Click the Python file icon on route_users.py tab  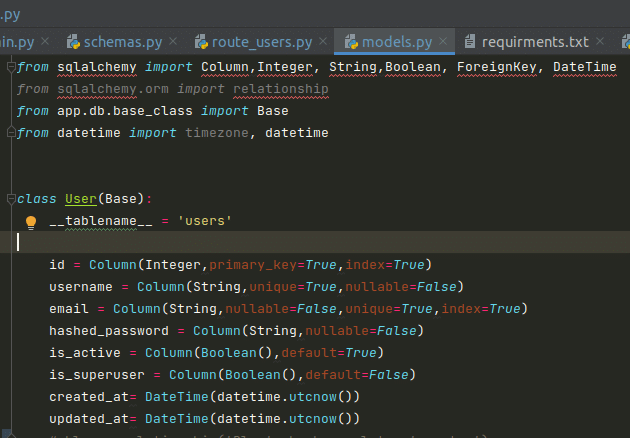tap(199, 42)
